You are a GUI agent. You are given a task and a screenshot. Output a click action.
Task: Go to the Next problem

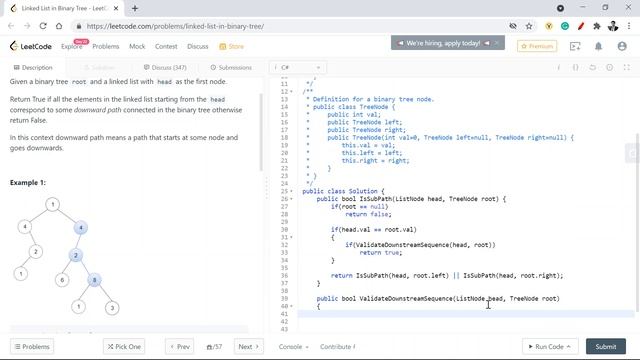249,347
